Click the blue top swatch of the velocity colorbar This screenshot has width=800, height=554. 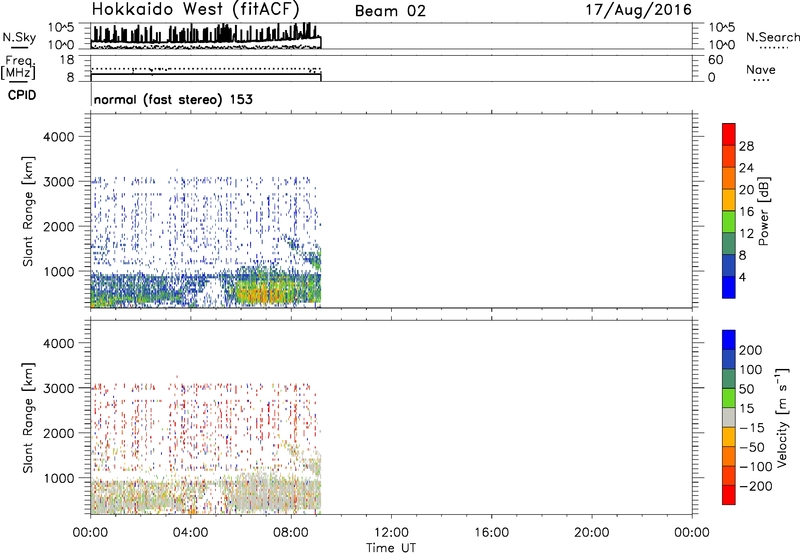pyautogui.click(x=729, y=340)
